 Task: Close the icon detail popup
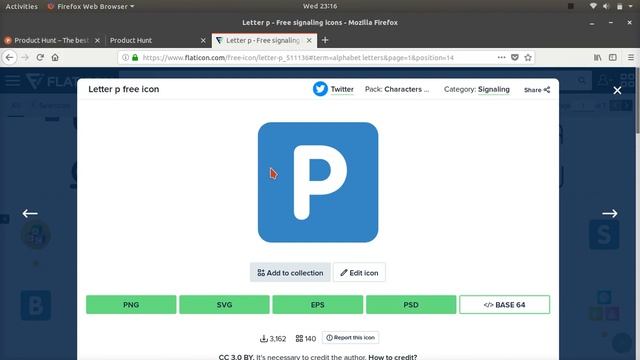click(617, 90)
